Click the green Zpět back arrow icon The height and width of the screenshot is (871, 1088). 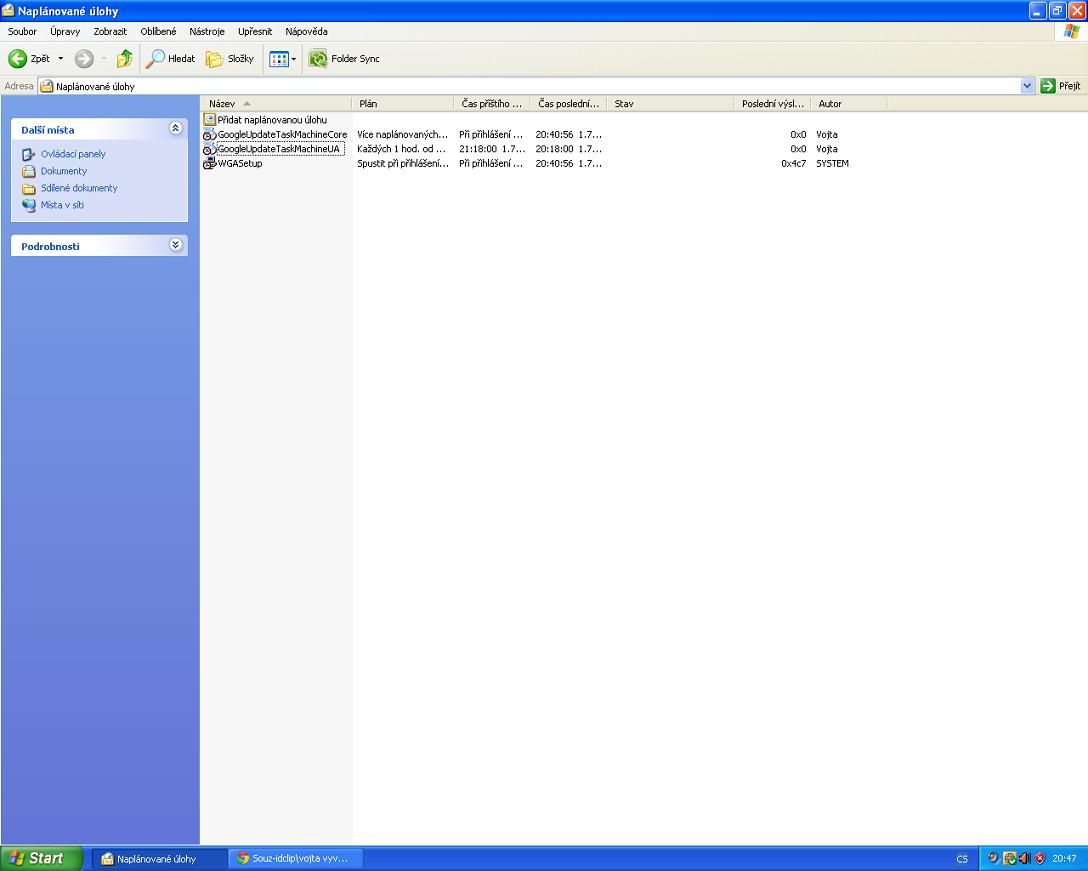coord(17,59)
